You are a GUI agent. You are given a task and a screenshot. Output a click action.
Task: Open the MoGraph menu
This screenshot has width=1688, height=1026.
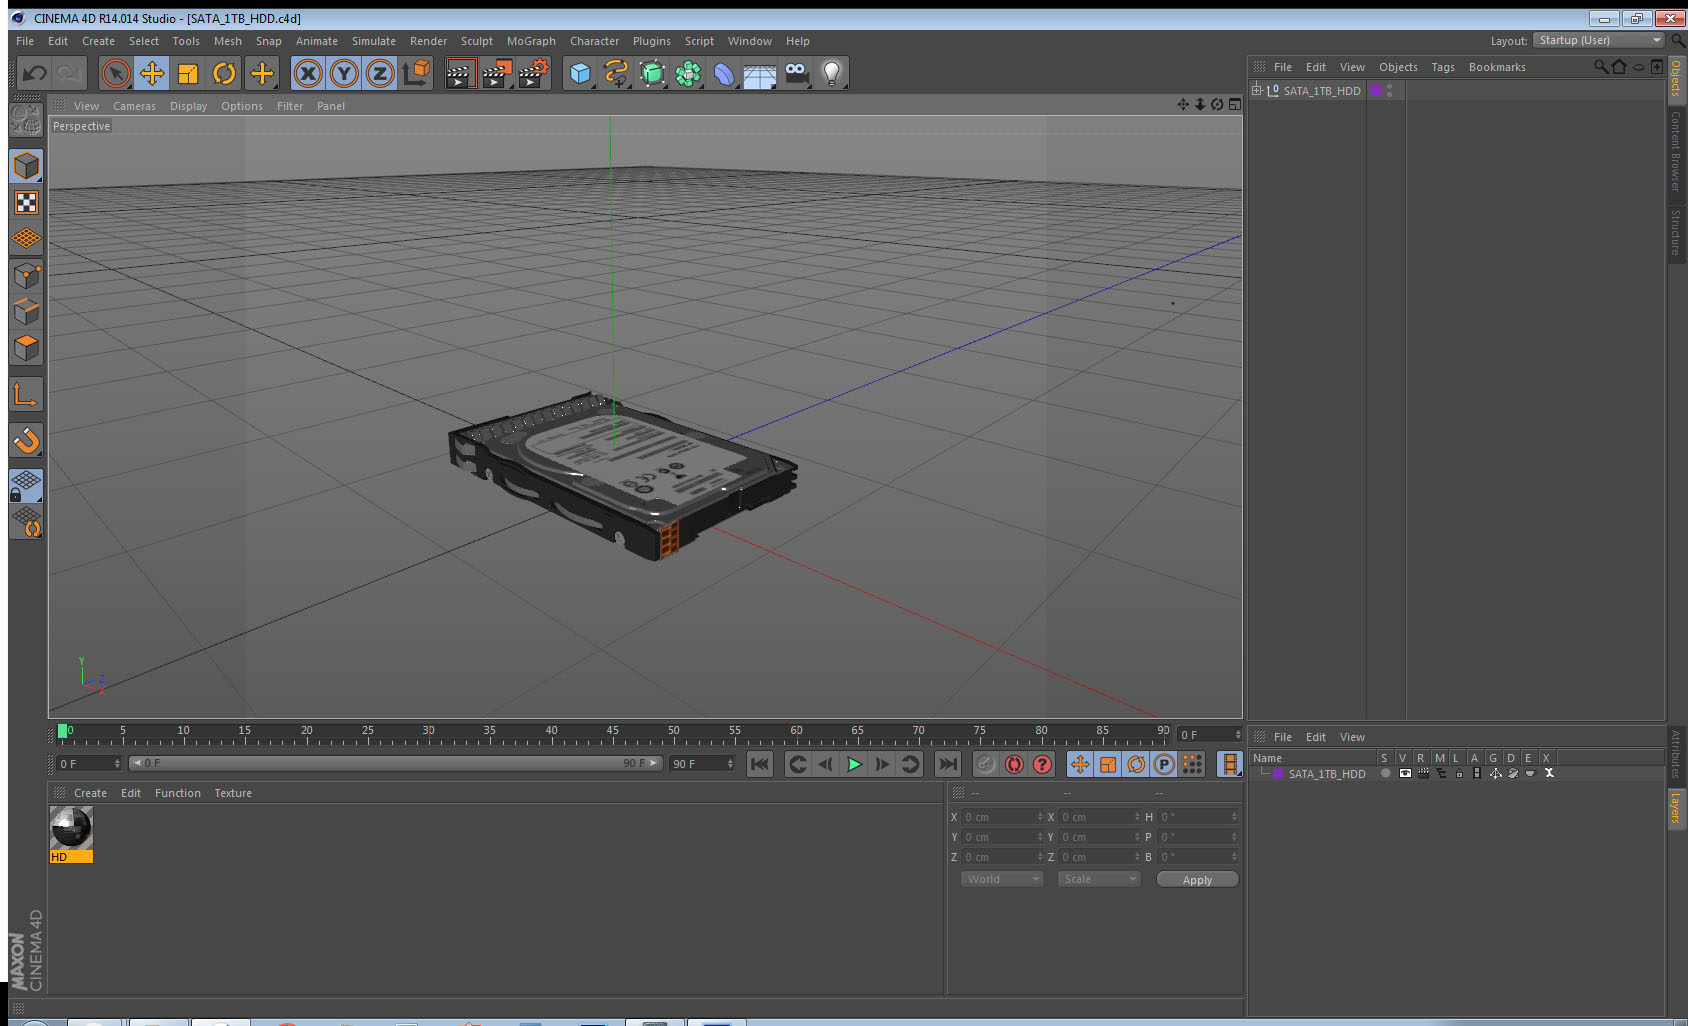(531, 41)
